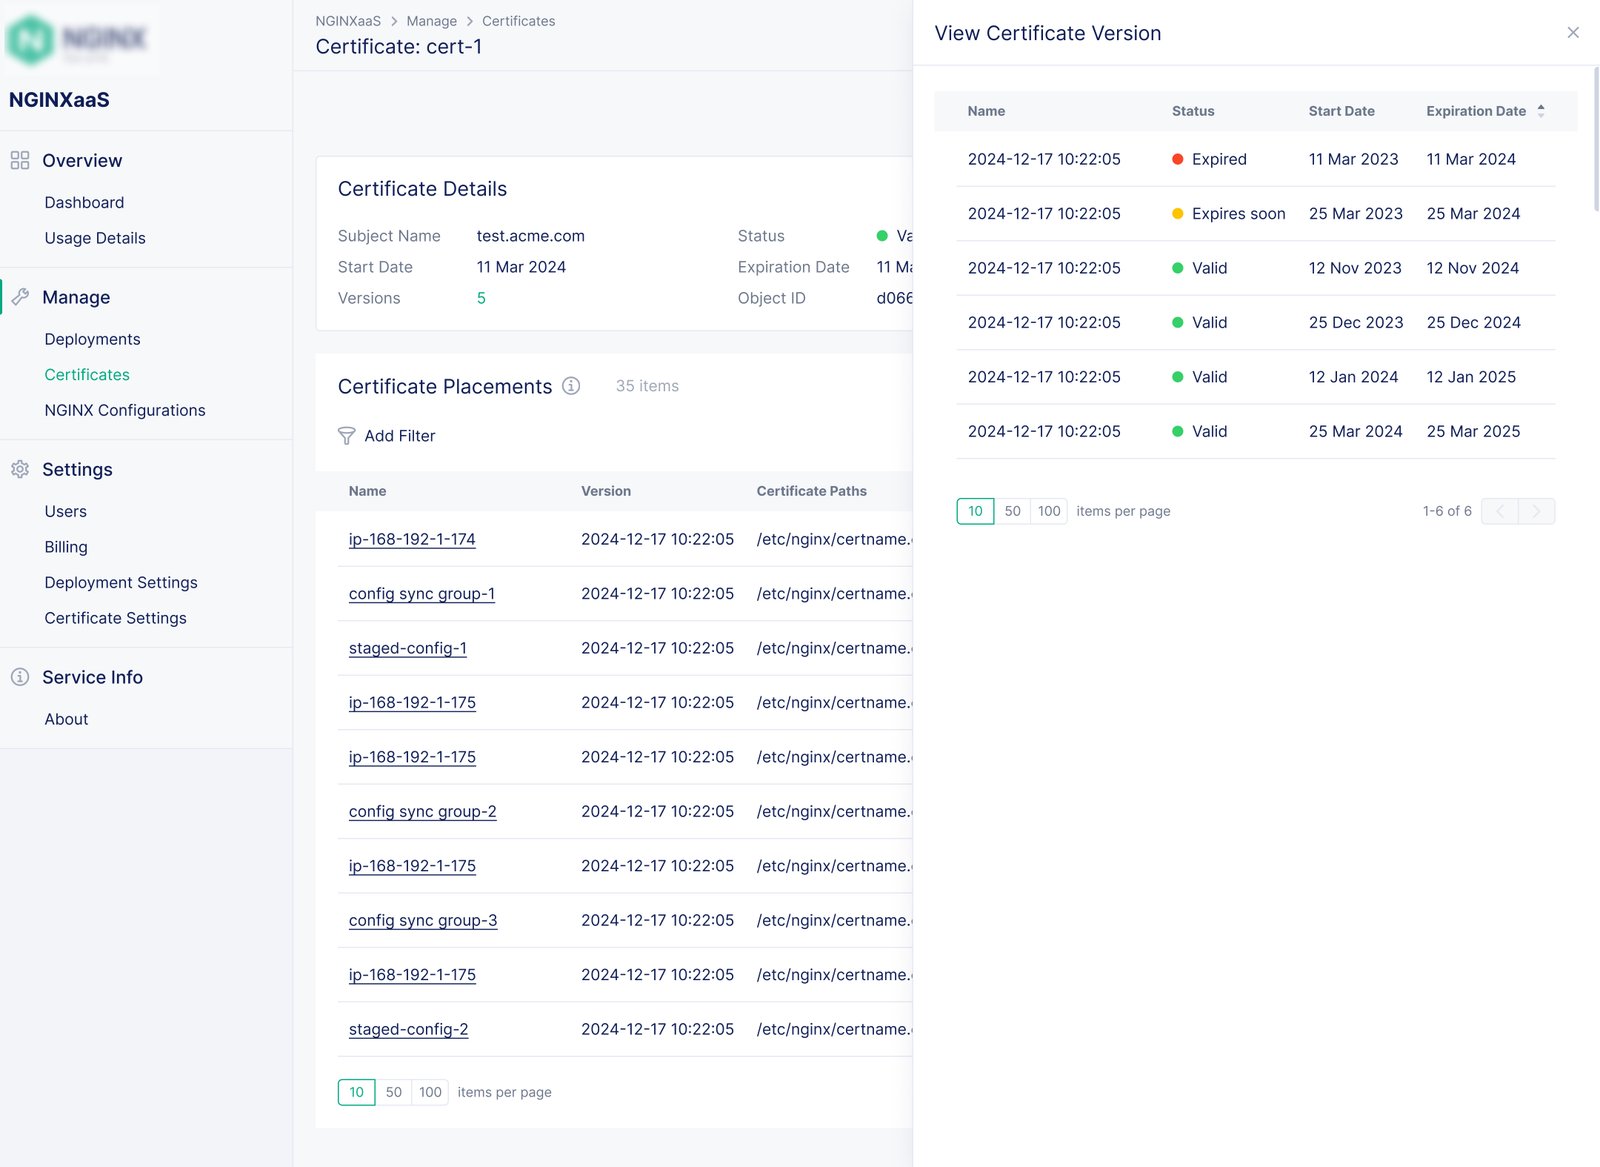1600x1167 pixels.
Task: Open NGINX Configurations page
Action: tap(125, 410)
